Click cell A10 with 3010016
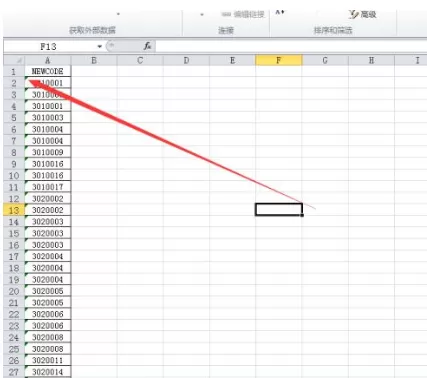The height and width of the screenshot is (378, 427). [48, 175]
